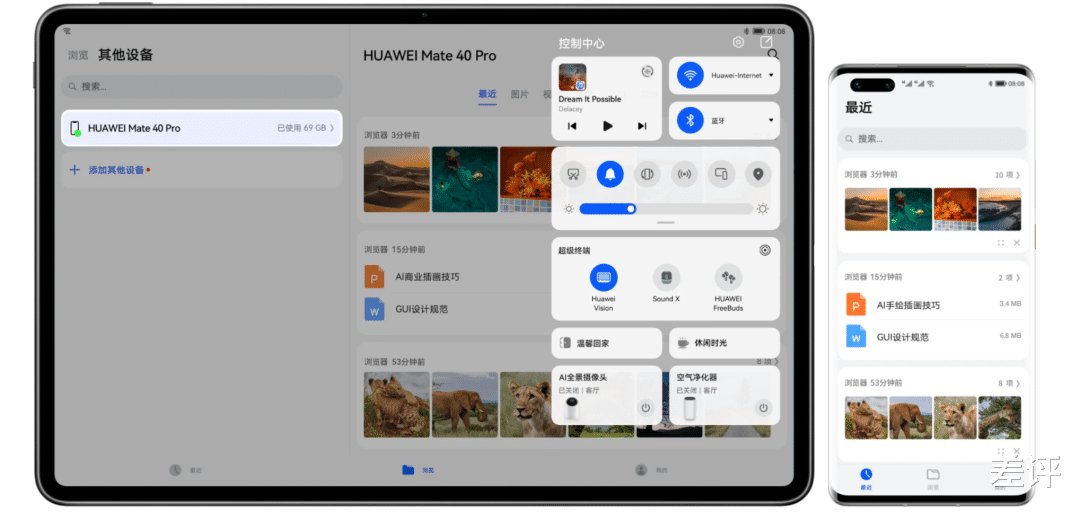Toggle the location pin shortcut
This screenshot has width=1080, height=512.
(758, 174)
